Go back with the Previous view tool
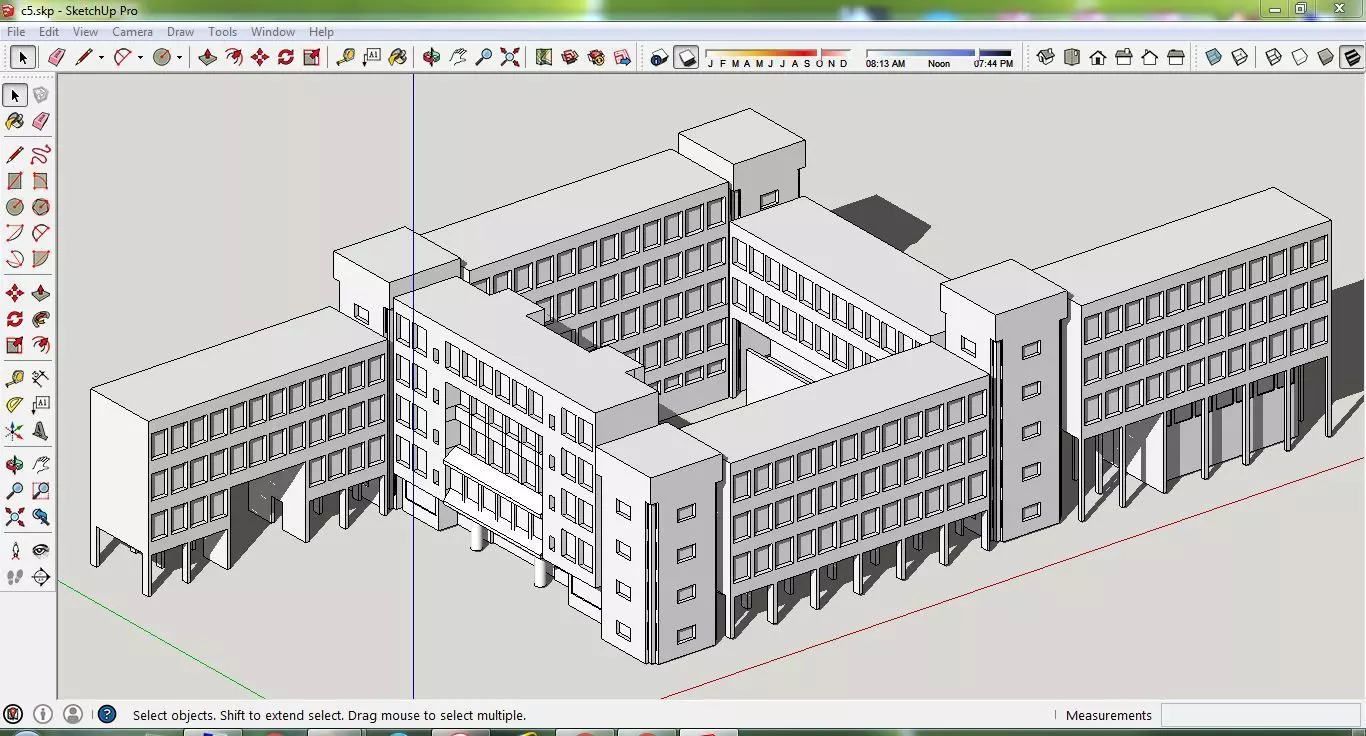This screenshot has height=736, width=1366. (x=40, y=517)
